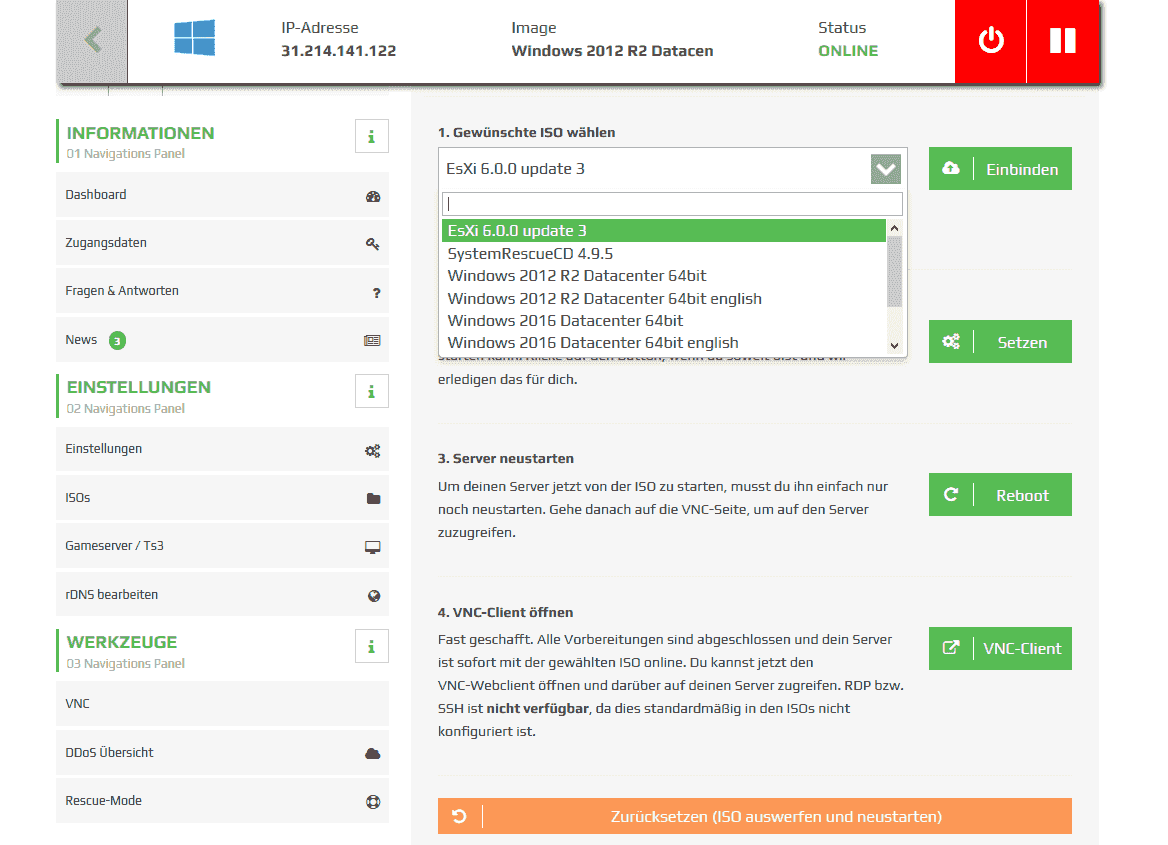1168x845 pixels.
Task: Click the INFORMATIONEN section heading
Action: coord(140,133)
